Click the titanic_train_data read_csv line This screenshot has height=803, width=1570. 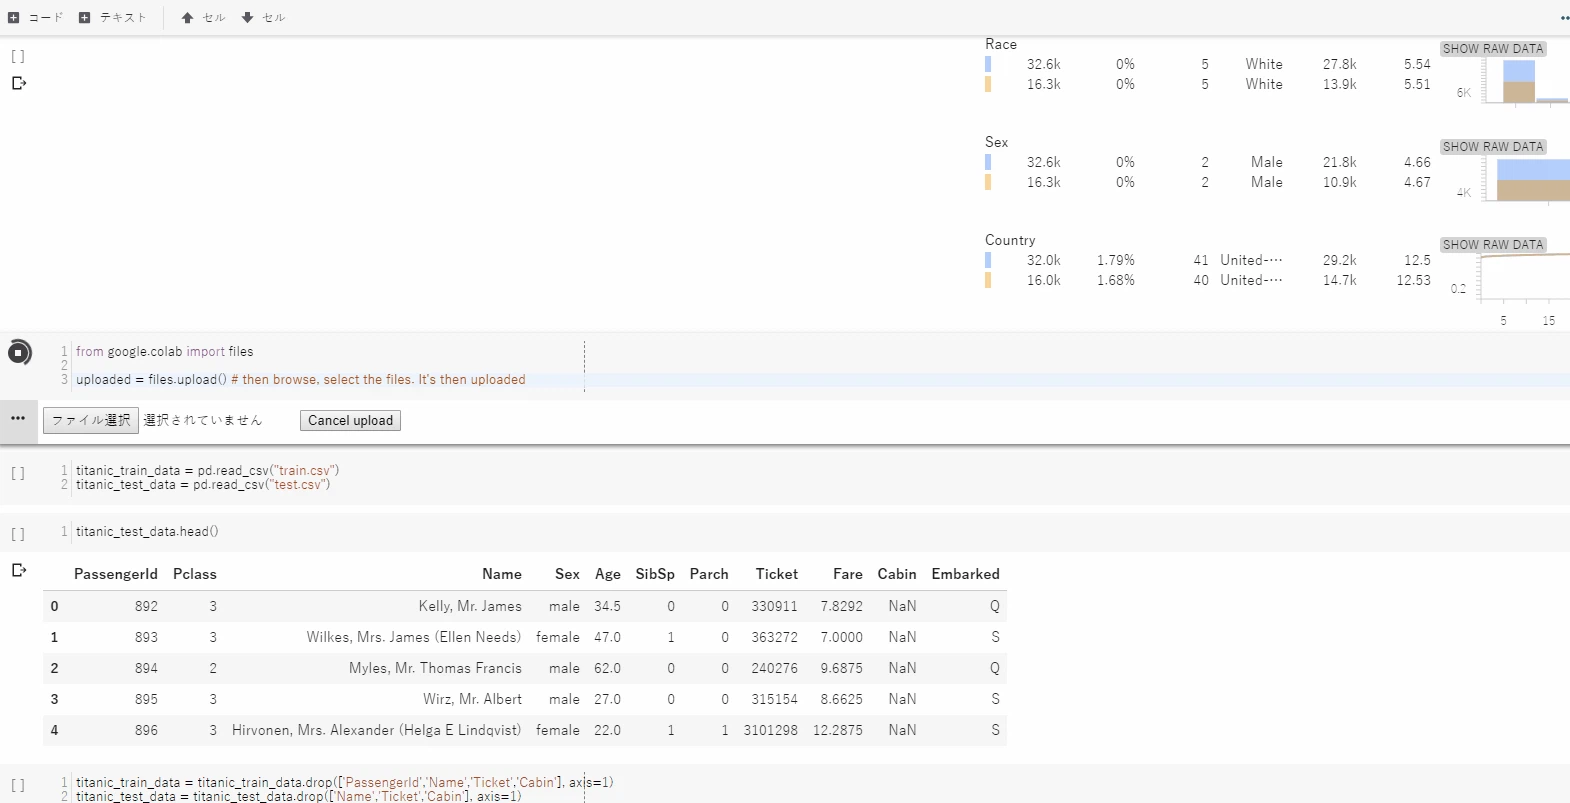[x=208, y=470]
